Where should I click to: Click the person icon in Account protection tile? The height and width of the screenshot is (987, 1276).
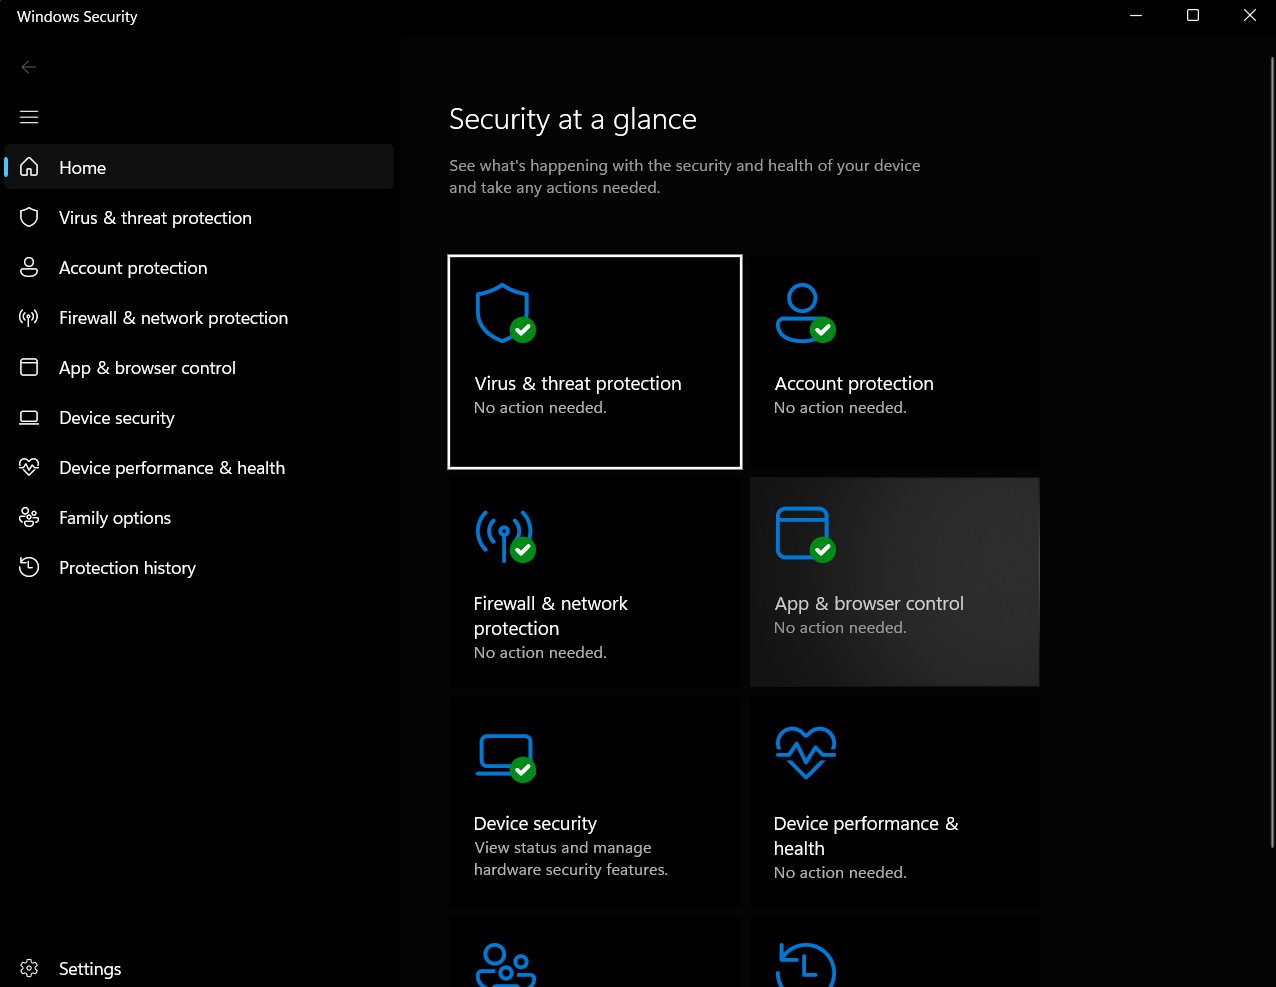click(x=804, y=313)
